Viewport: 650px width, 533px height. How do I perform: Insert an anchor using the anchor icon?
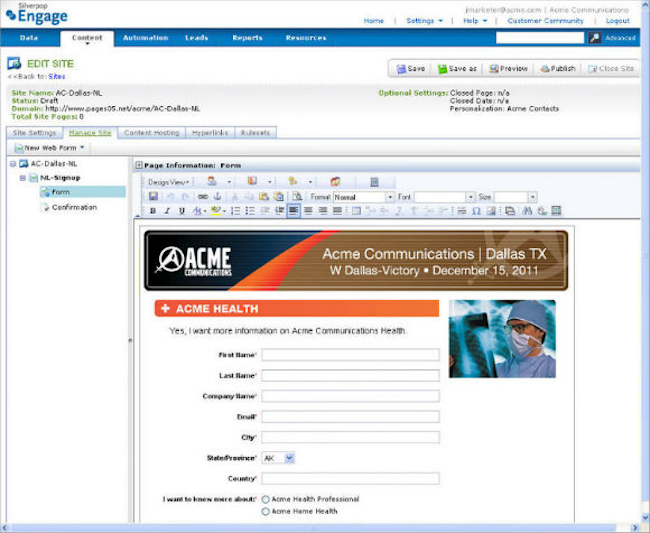pyautogui.click(x=217, y=197)
